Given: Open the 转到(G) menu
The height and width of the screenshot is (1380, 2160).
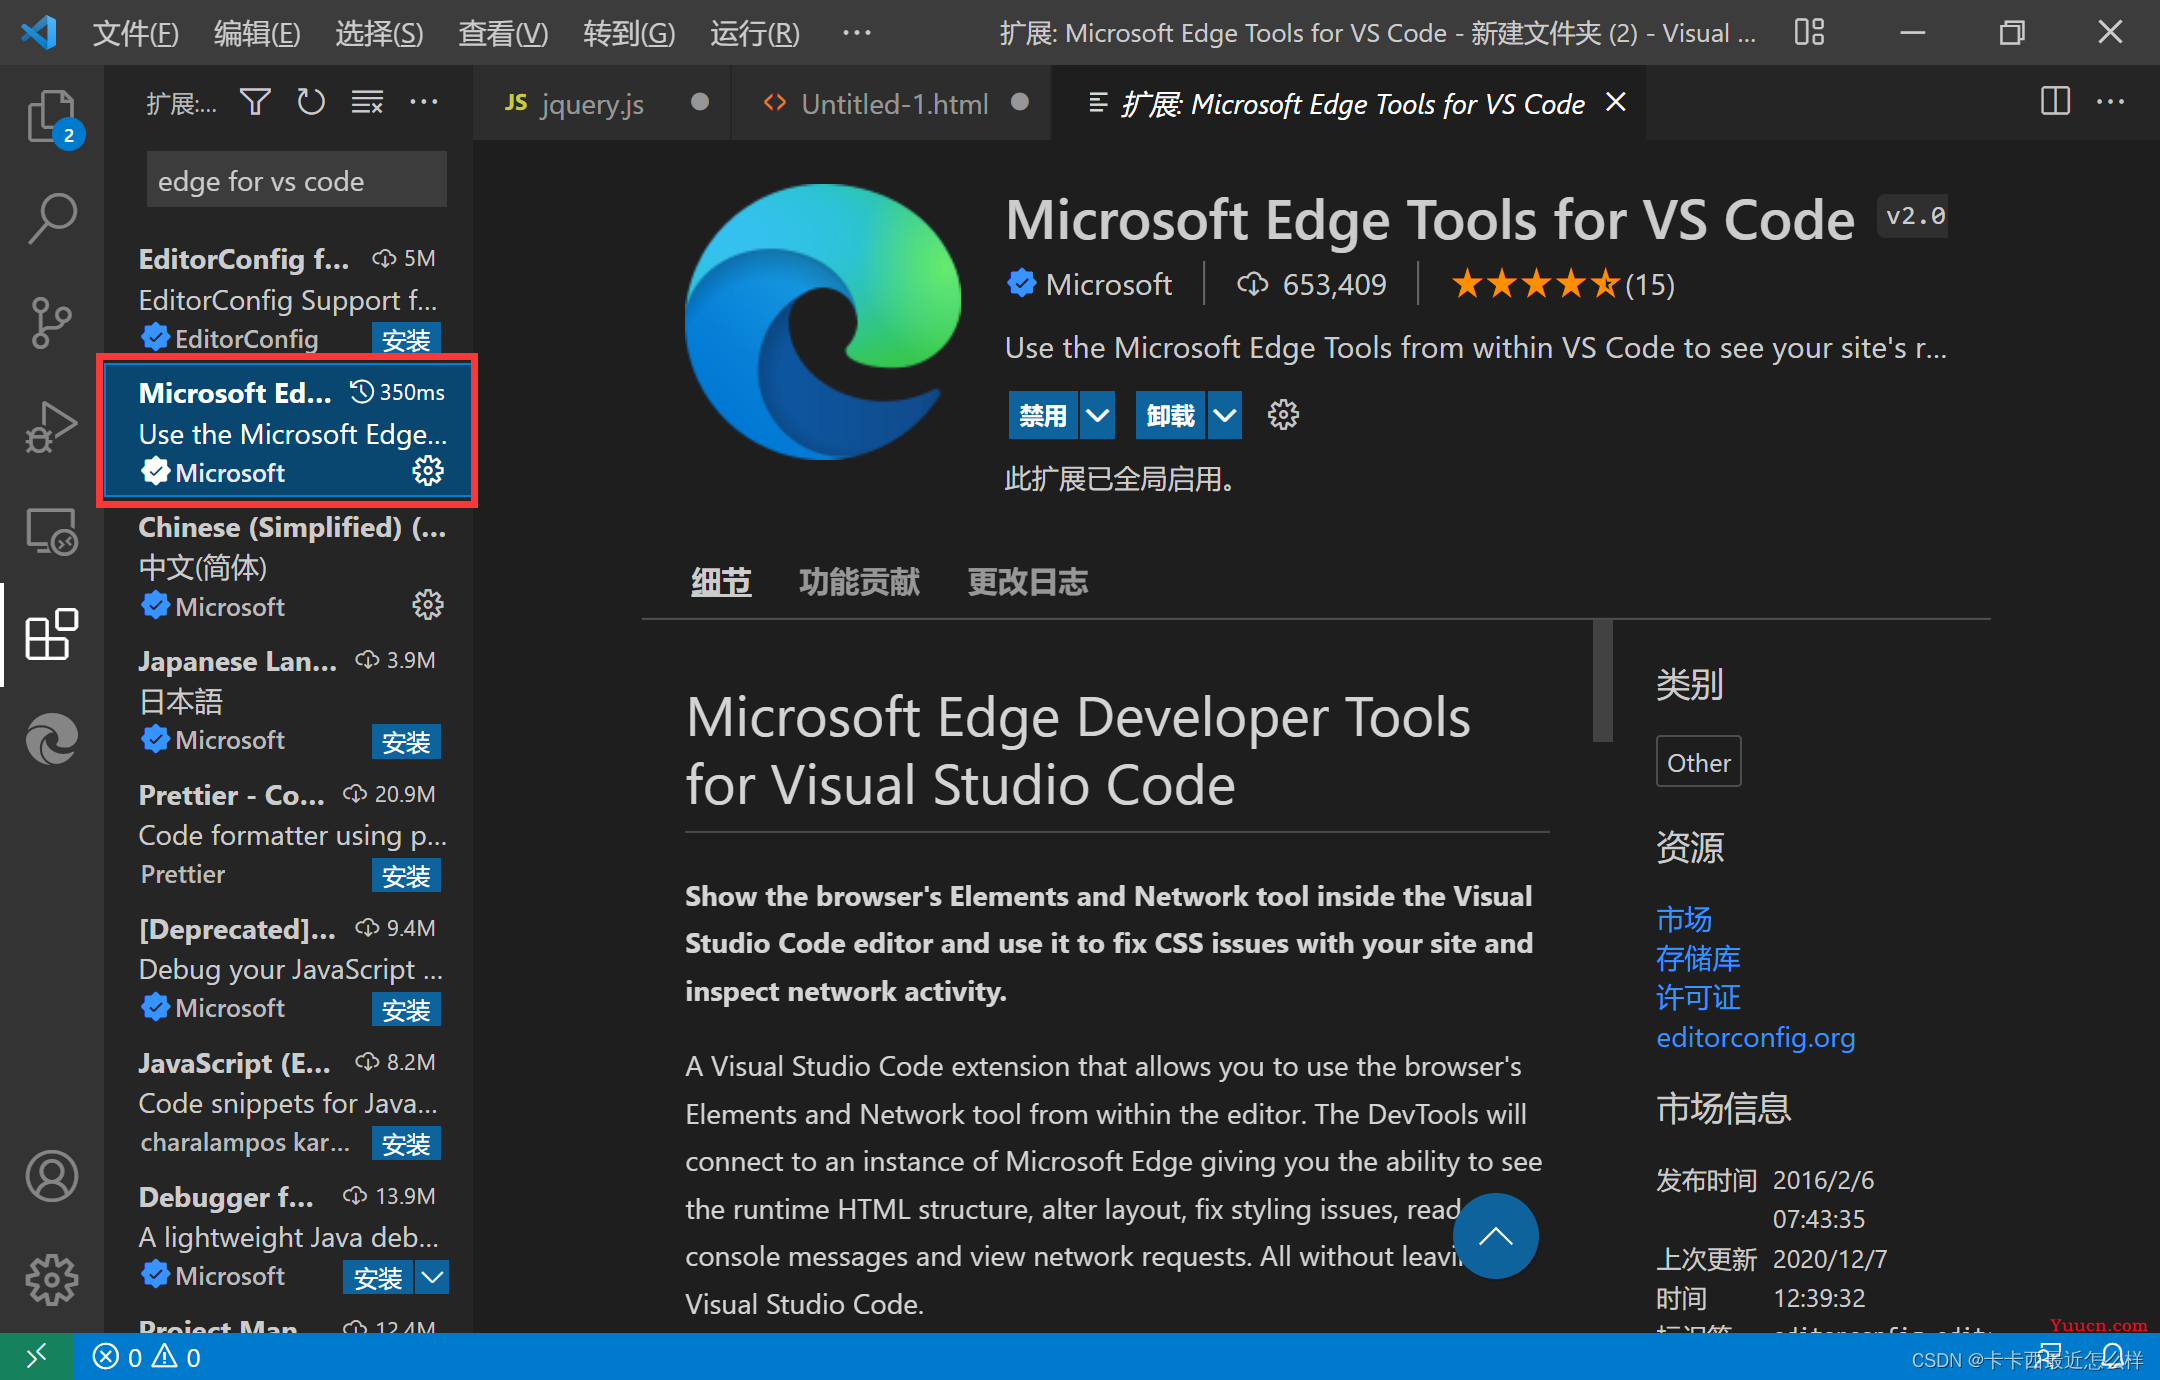Looking at the screenshot, I should [x=629, y=34].
